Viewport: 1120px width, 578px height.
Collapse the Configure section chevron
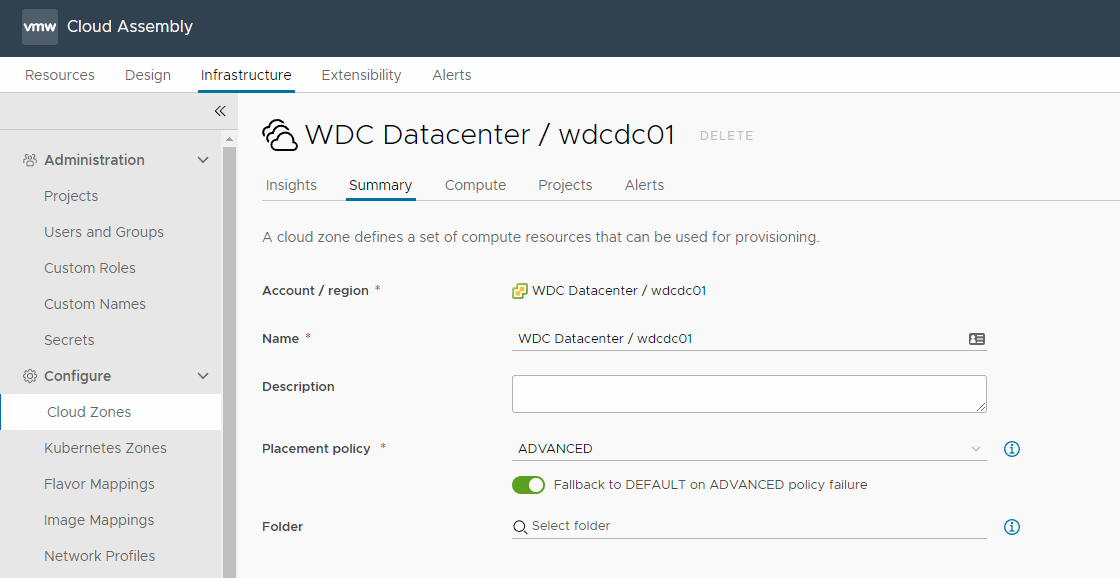tap(203, 376)
